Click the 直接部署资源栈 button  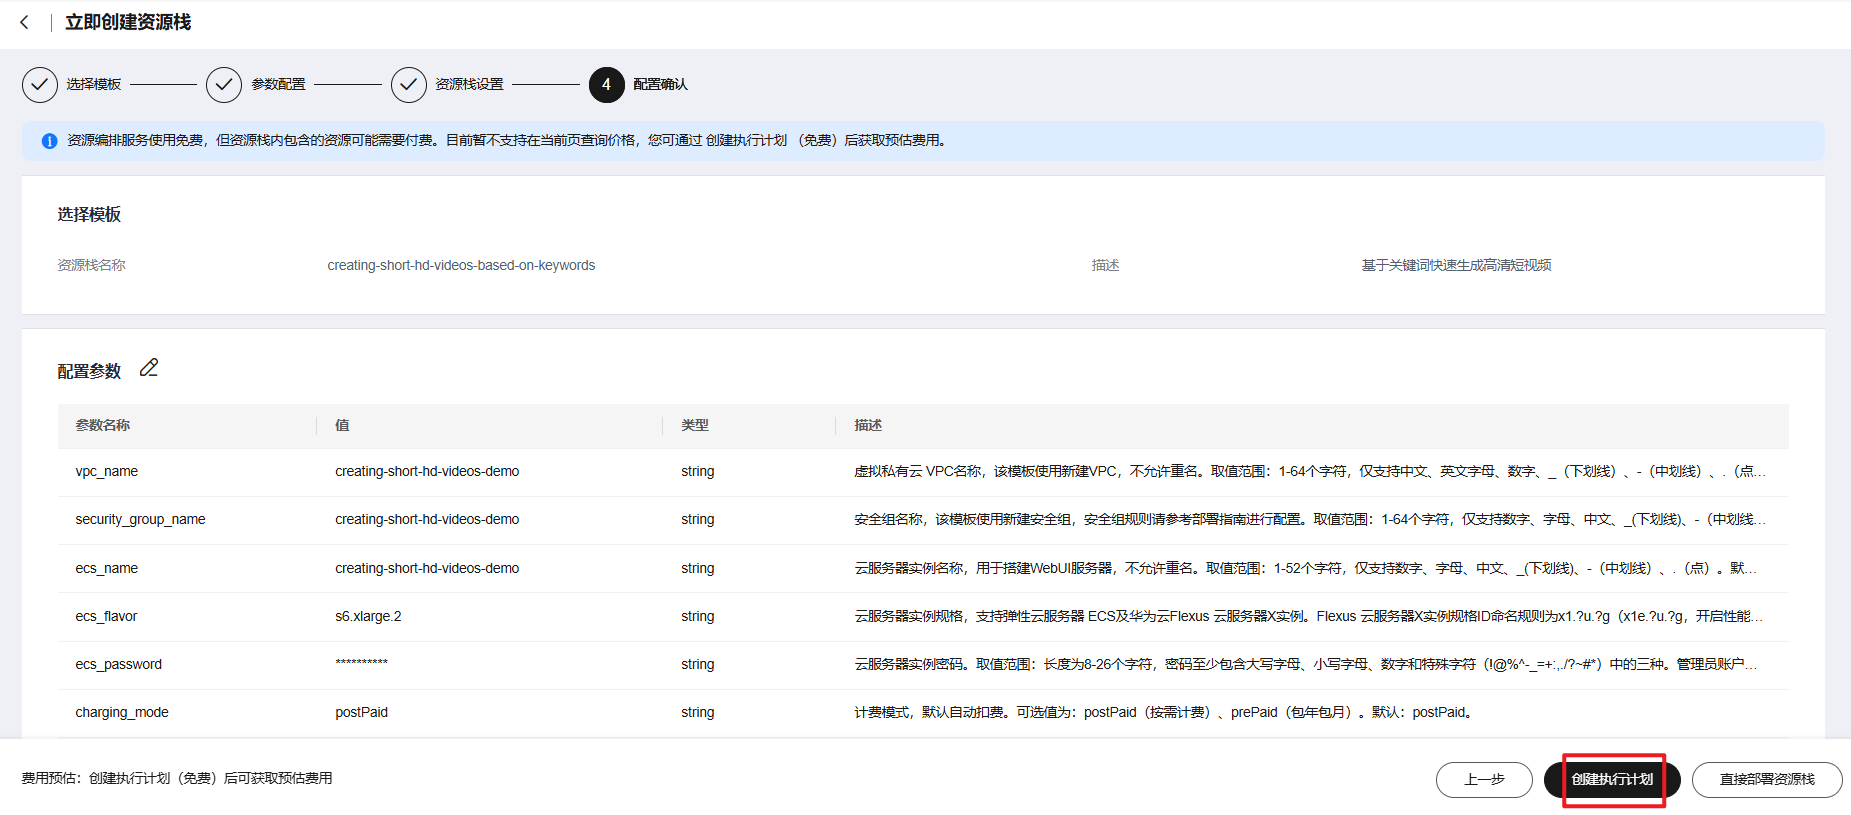1767,780
